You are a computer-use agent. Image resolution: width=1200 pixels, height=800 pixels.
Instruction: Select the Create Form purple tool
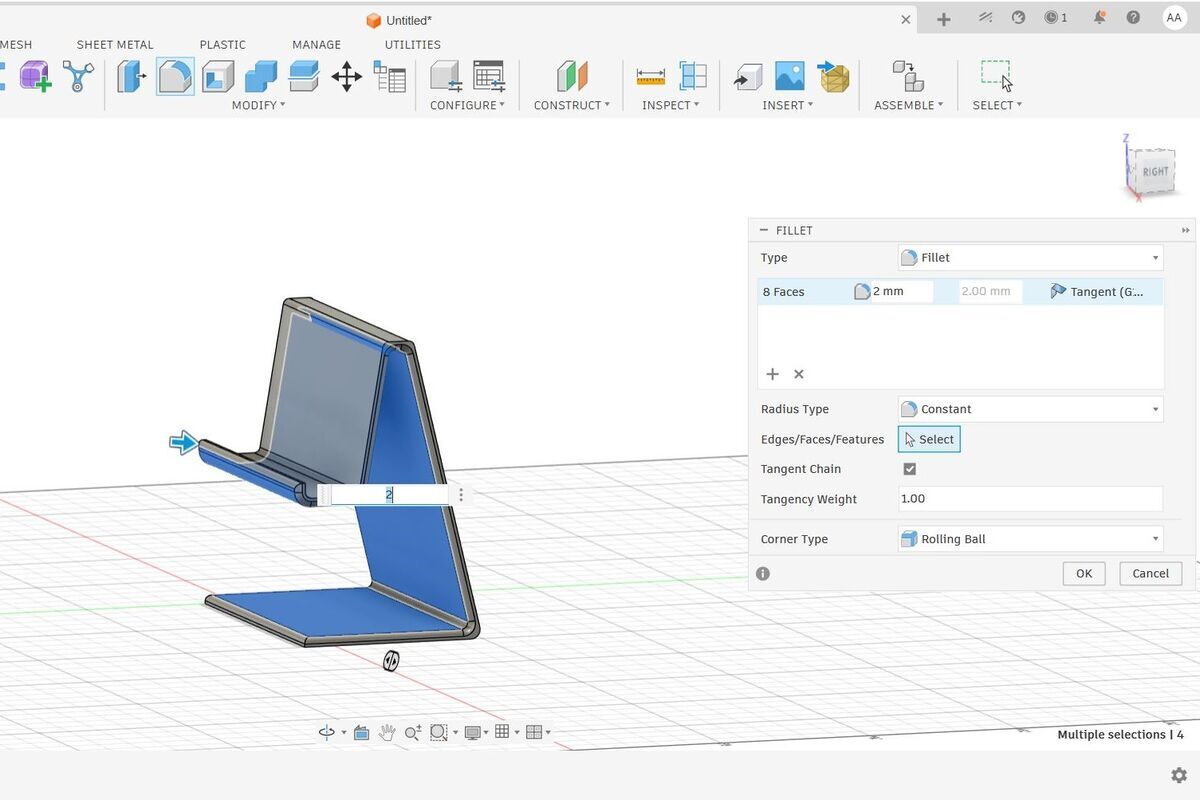pos(35,76)
